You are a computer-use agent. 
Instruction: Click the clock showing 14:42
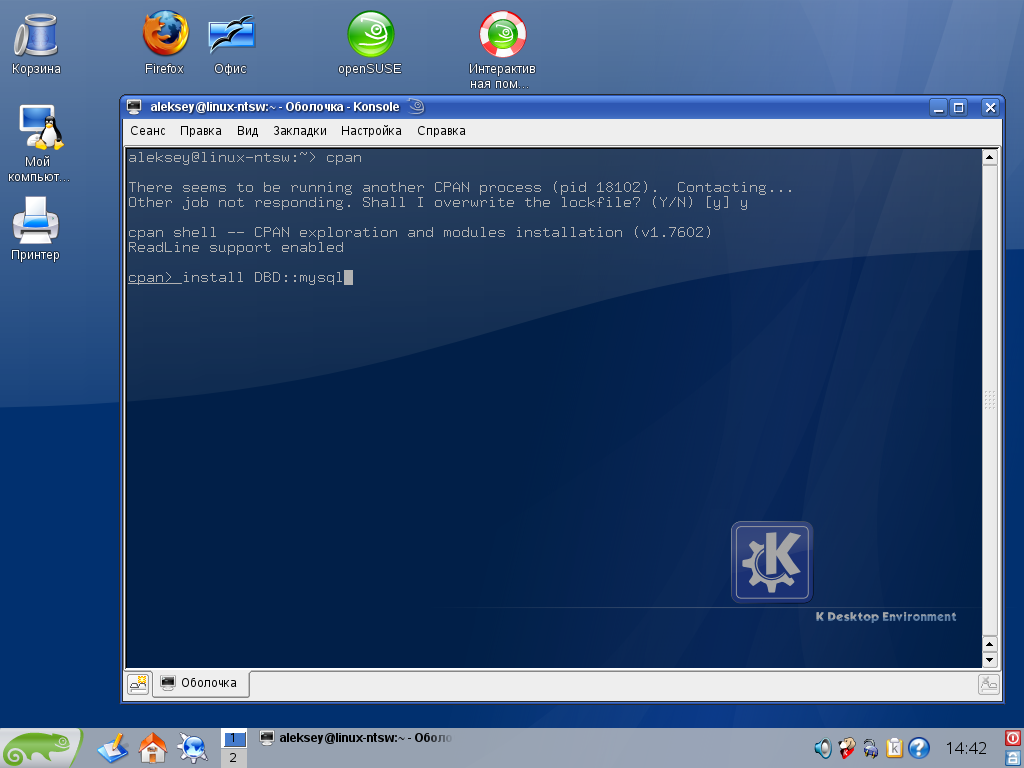click(x=966, y=748)
